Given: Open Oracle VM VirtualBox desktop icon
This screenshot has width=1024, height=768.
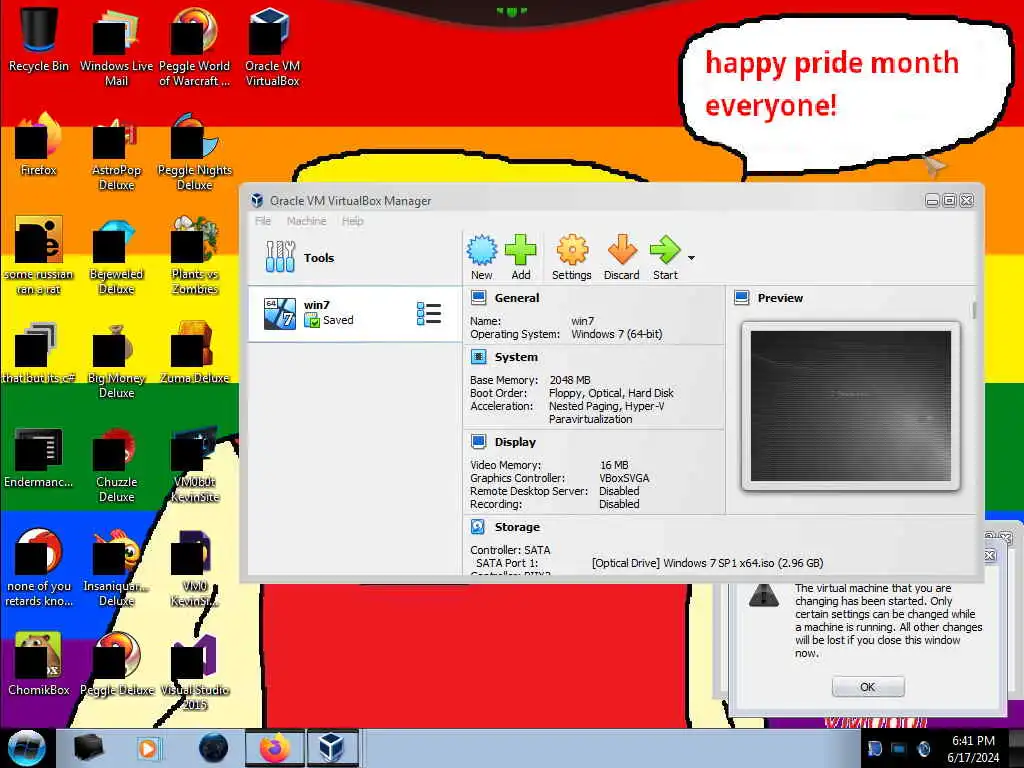Looking at the screenshot, I should [272, 47].
